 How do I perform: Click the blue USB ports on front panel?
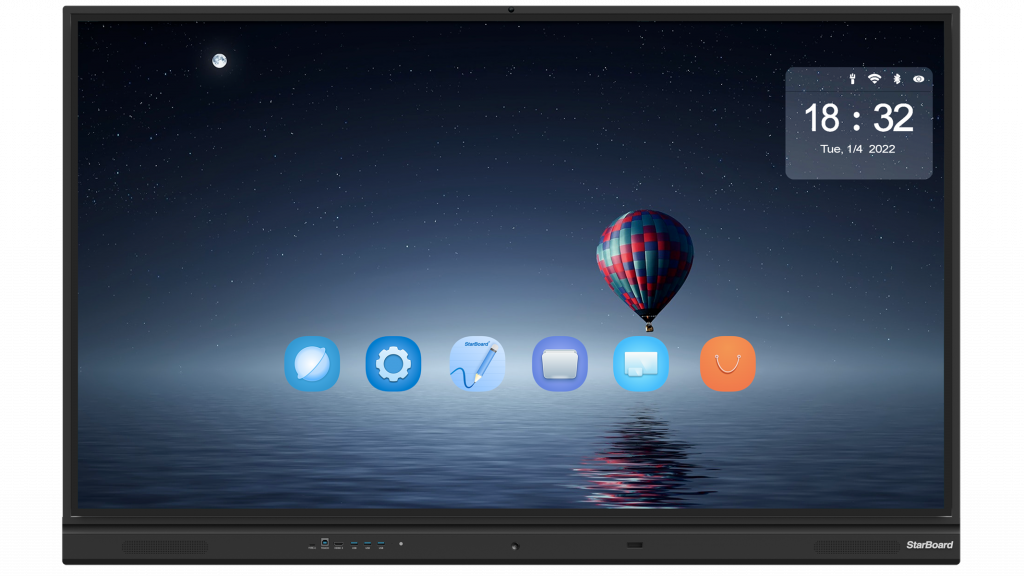coord(367,545)
